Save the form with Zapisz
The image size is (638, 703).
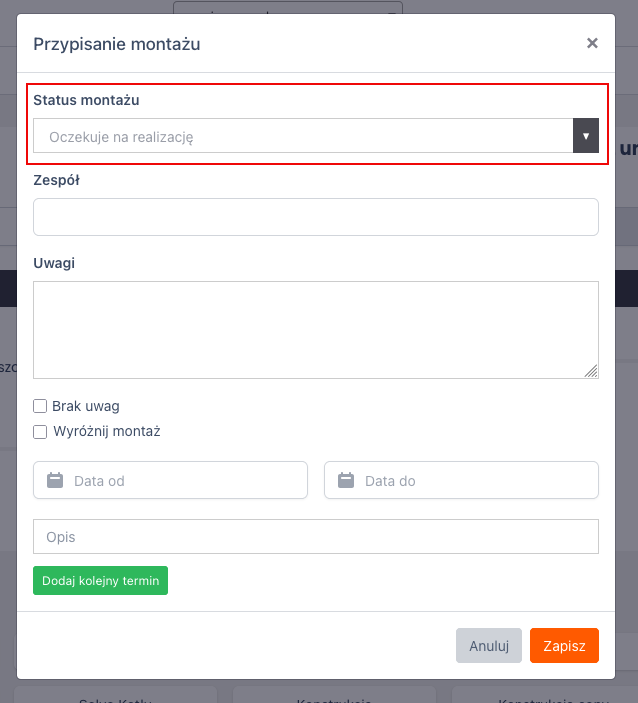[564, 645]
